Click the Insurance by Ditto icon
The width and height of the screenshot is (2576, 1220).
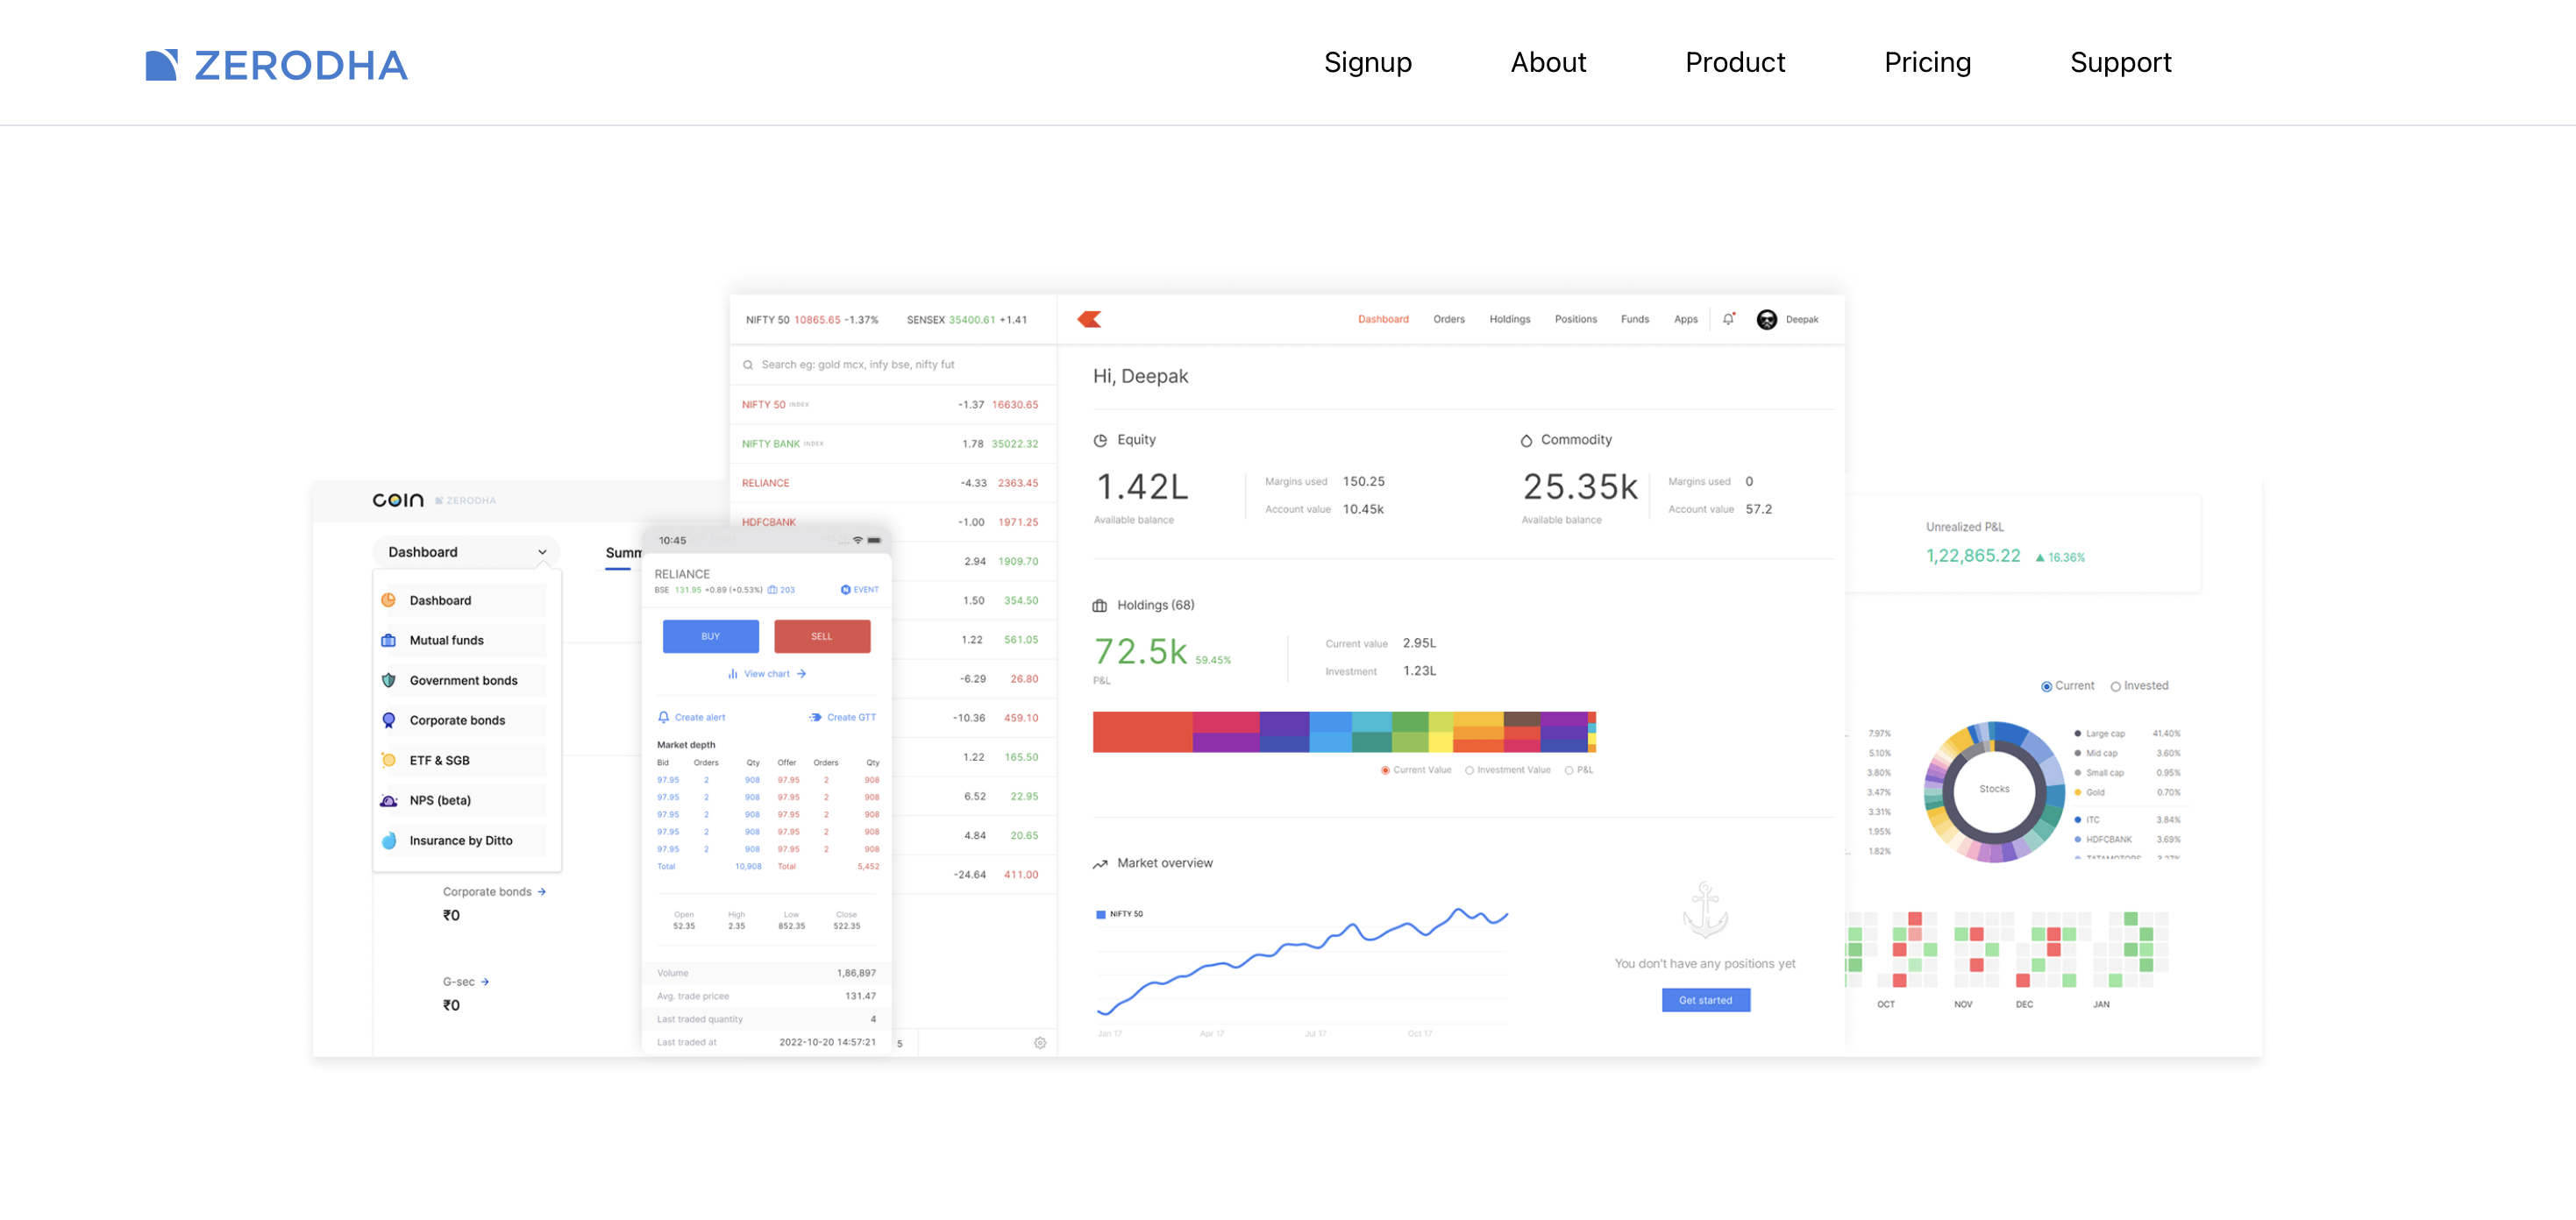[x=389, y=840]
